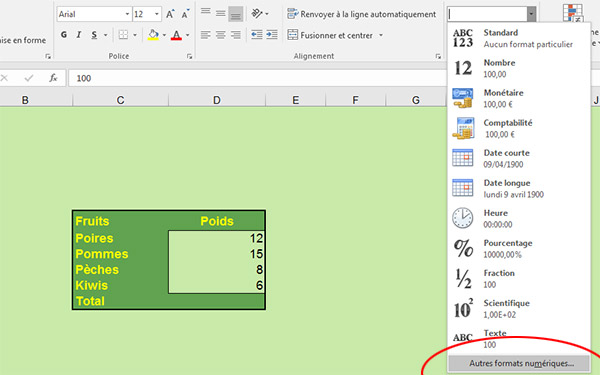The width and height of the screenshot is (600, 375).
Task: Select Comptabilité format
Action: [x=518, y=129]
